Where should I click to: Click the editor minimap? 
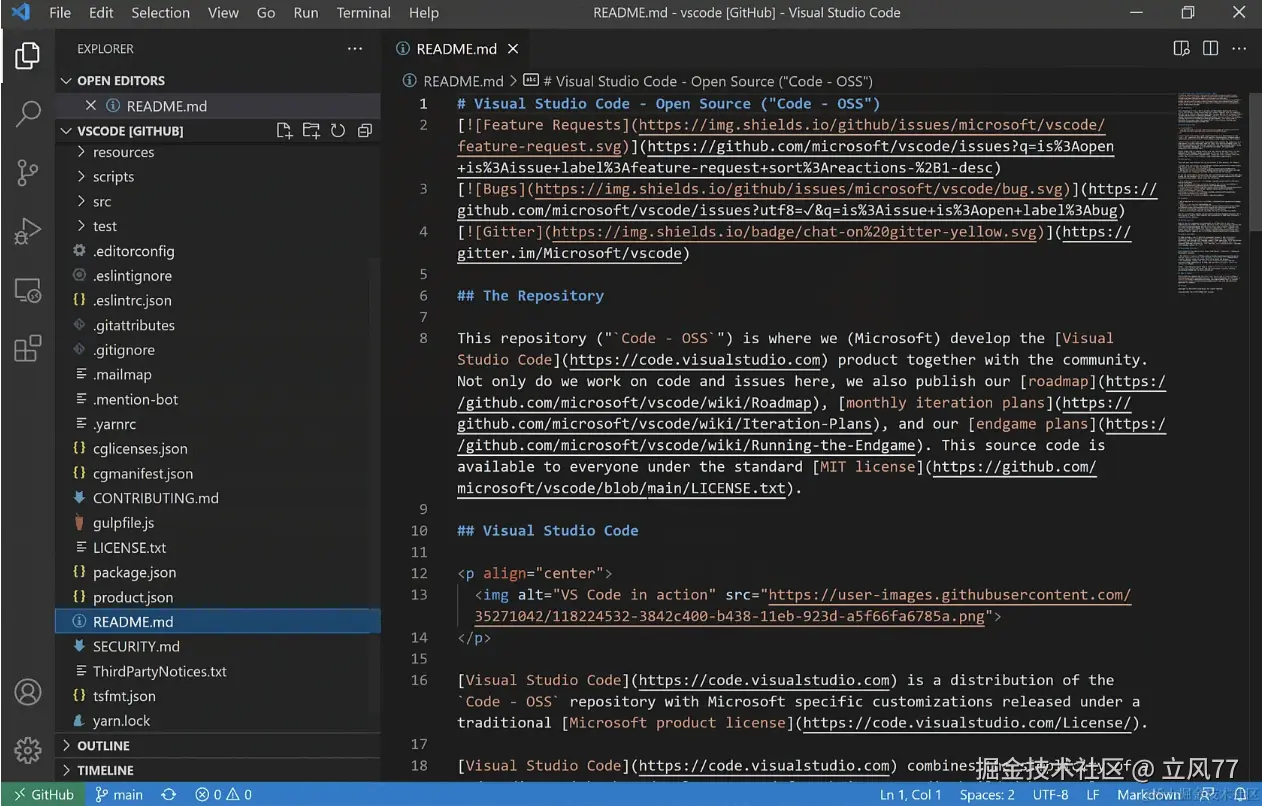(1210, 195)
